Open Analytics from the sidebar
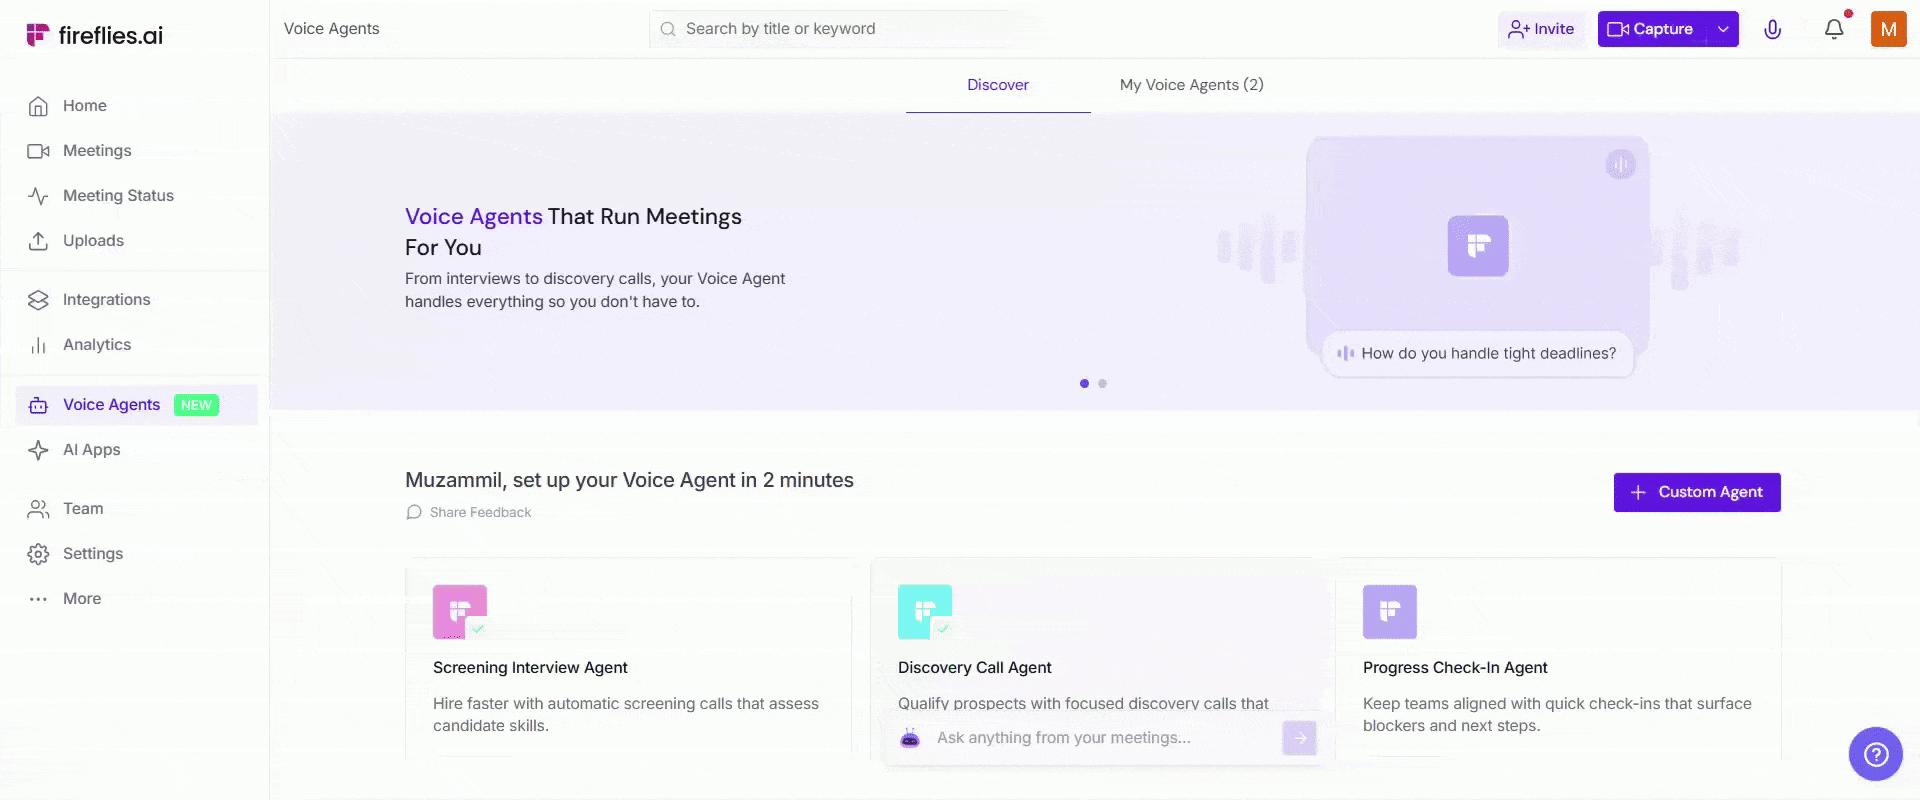Image resolution: width=1920 pixels, height=800 pixels. 97,345
